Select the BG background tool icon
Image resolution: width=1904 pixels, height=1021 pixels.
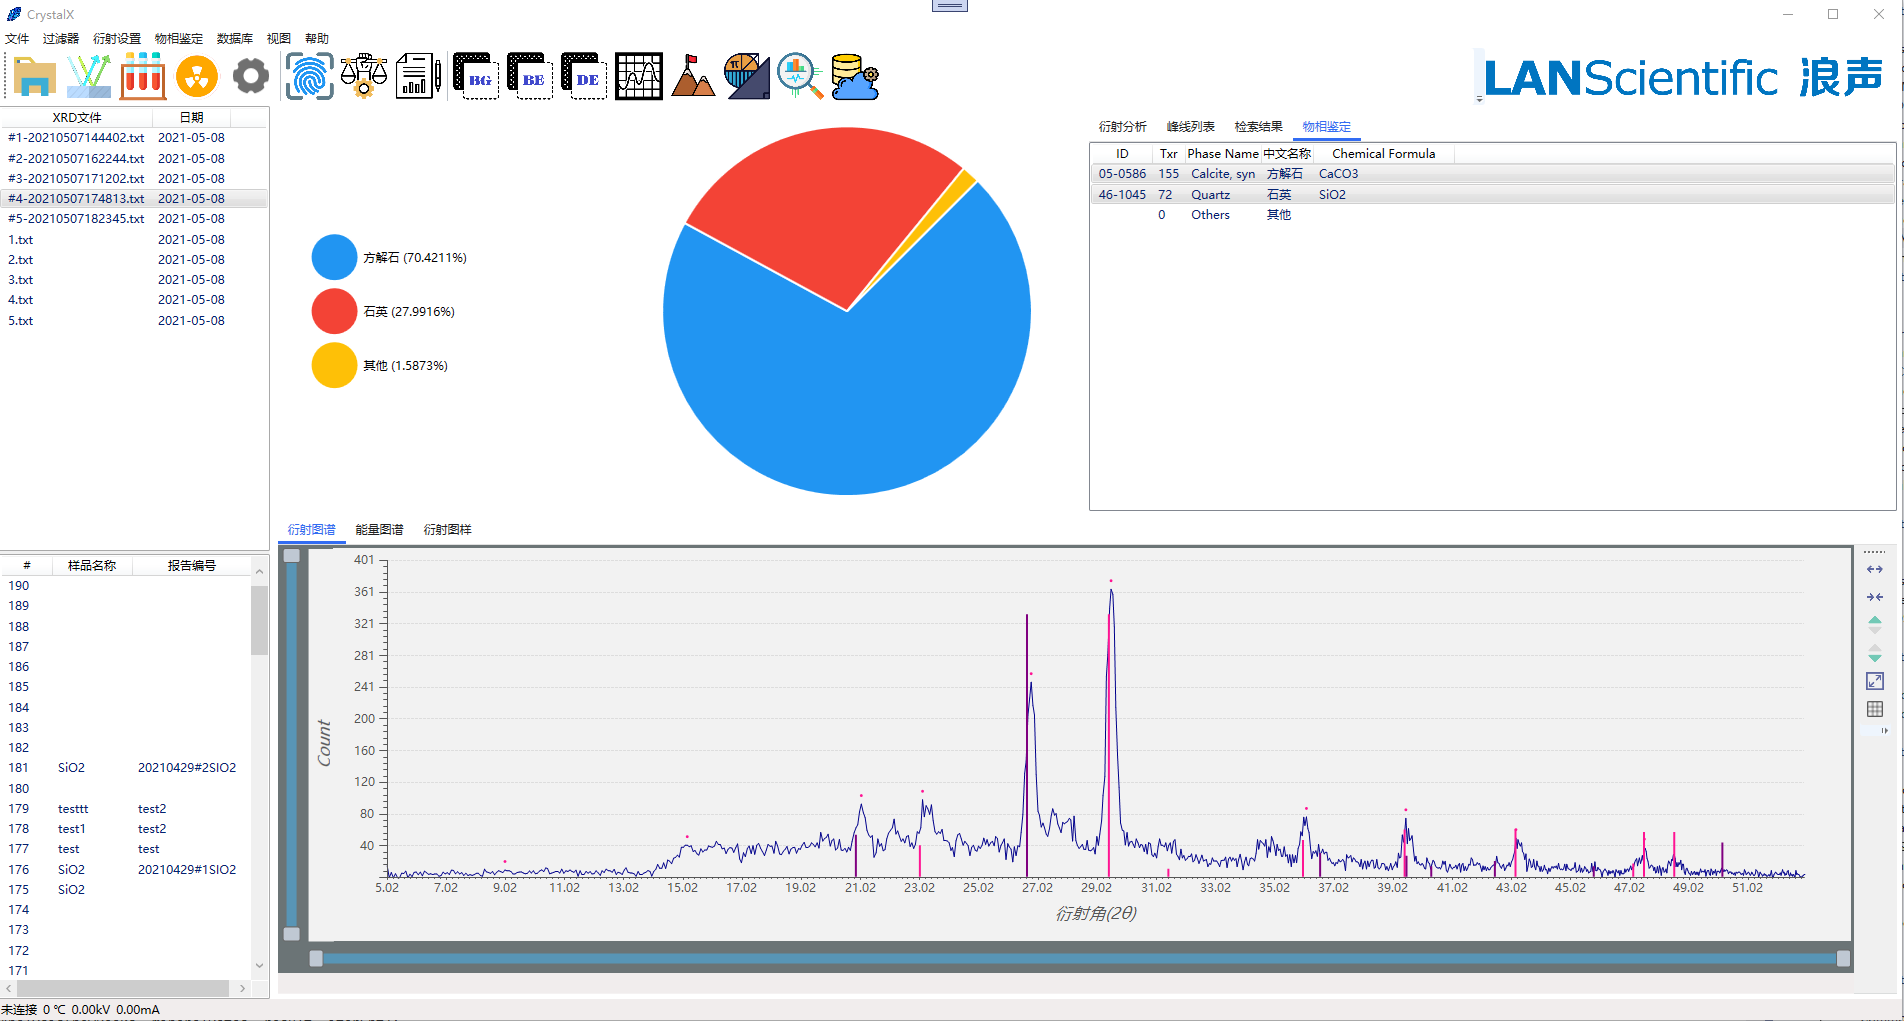(x=475, y=77)
